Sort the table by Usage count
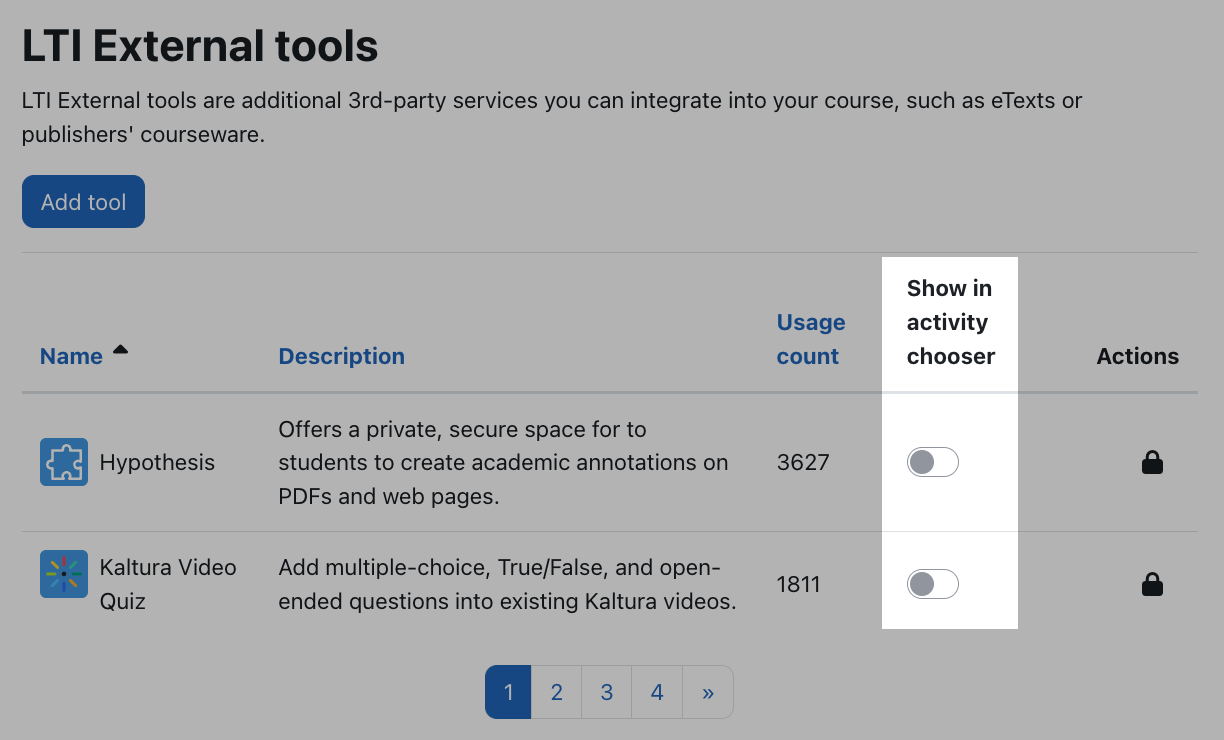This screenshot has height=740, width=1224. pyautogui.click(x=811, y=339)
